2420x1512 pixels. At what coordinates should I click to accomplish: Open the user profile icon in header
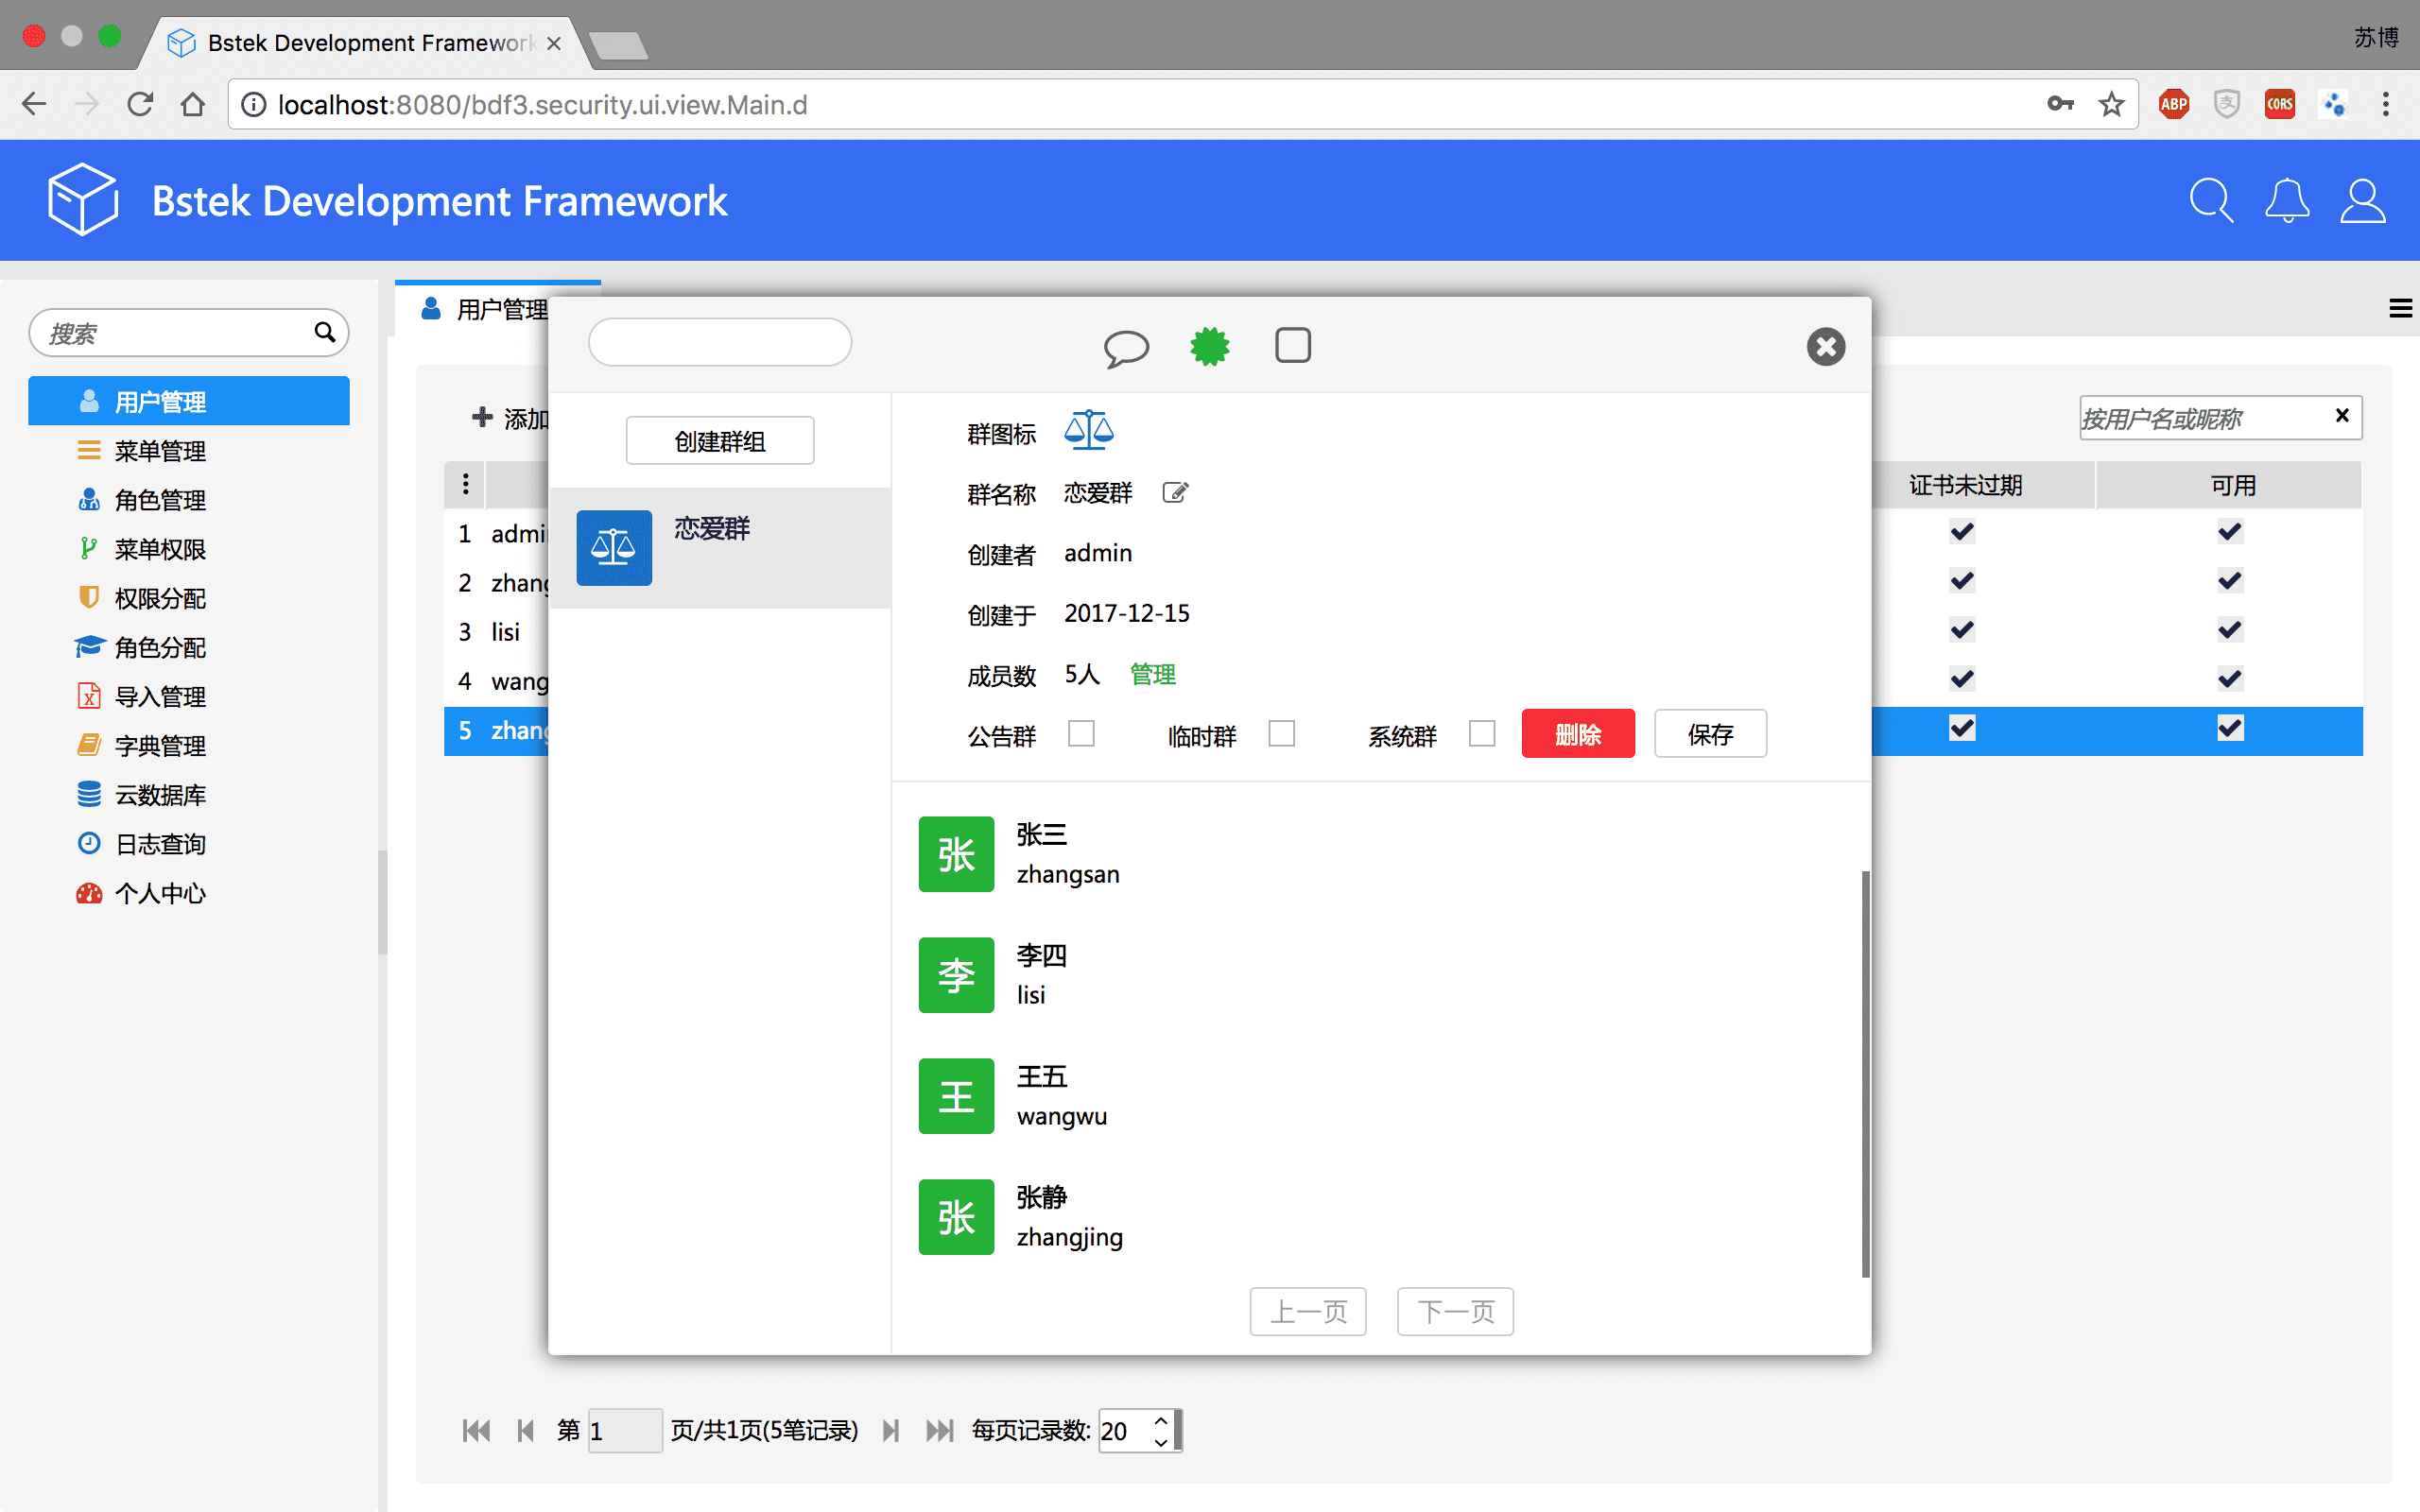coord(2362,201)
